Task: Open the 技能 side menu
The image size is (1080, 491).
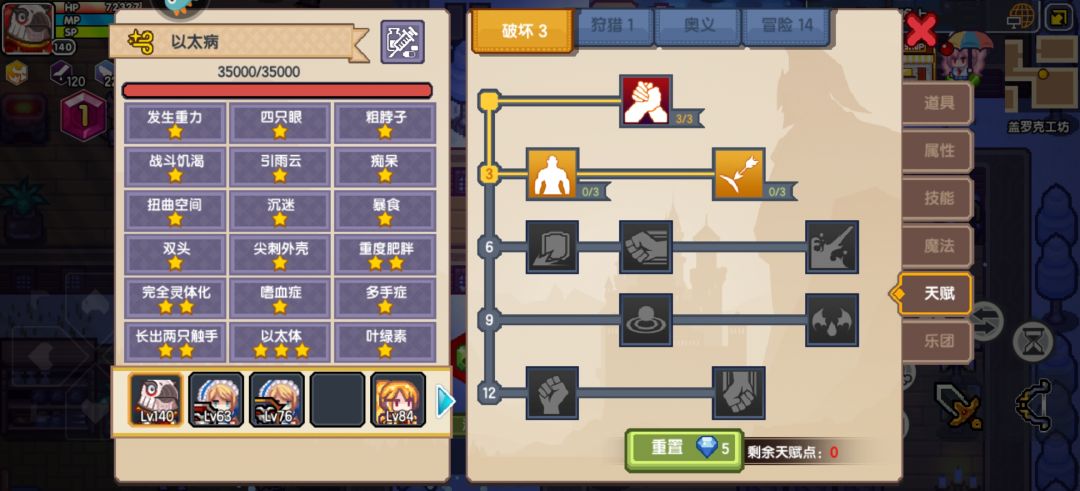Action: tap(937, 198)
